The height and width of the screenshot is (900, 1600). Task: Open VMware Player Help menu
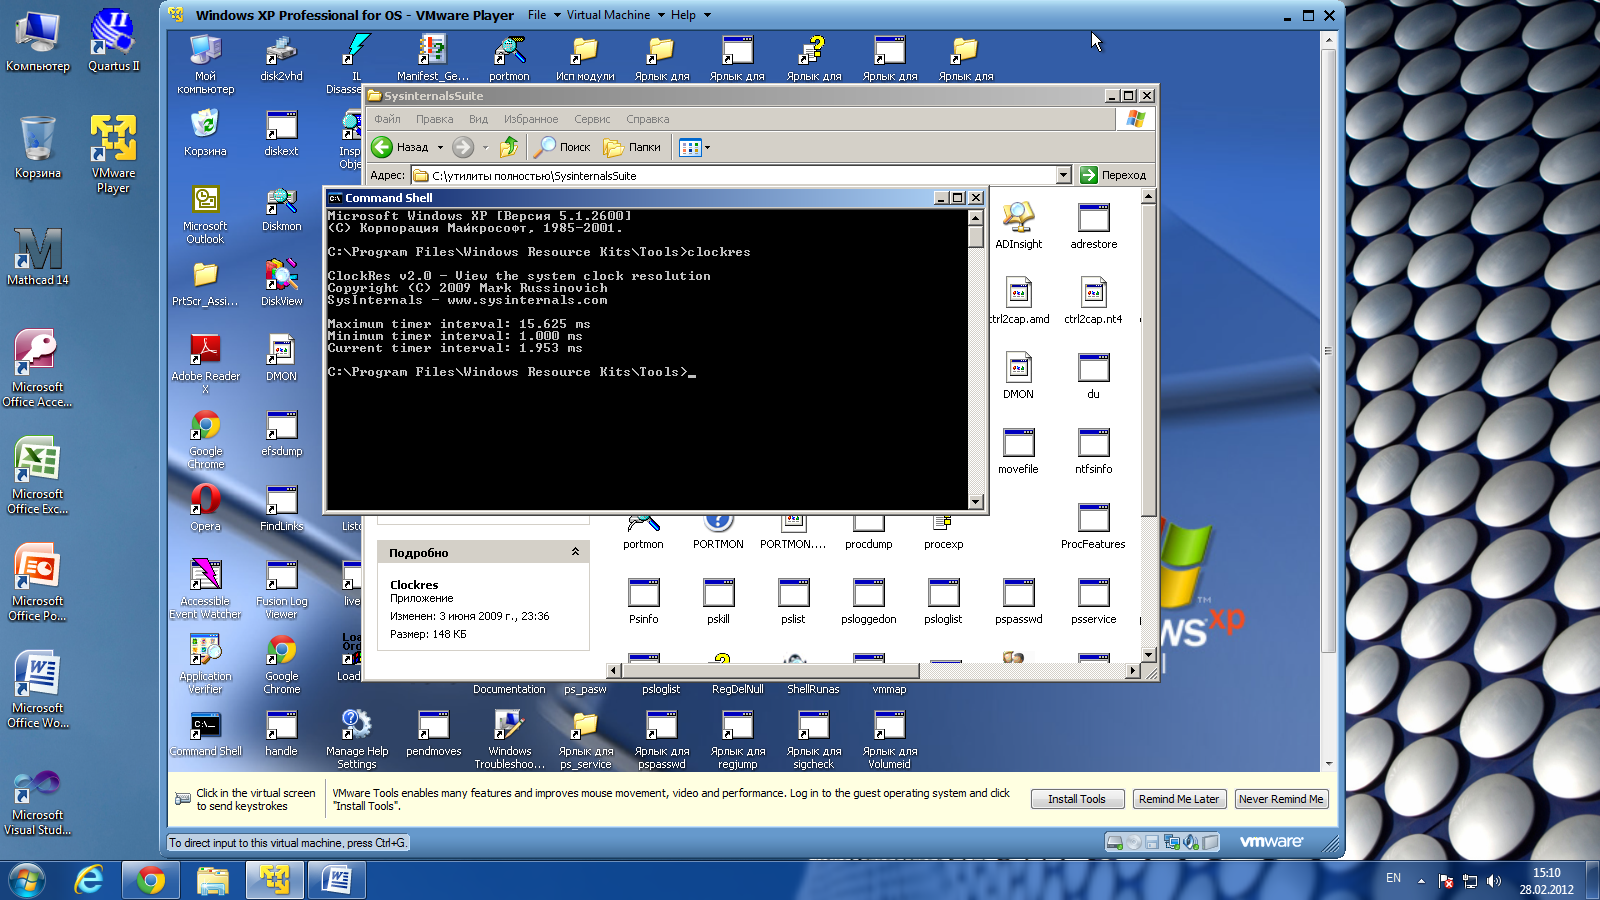pyautogui.click(x=690, y=15)
